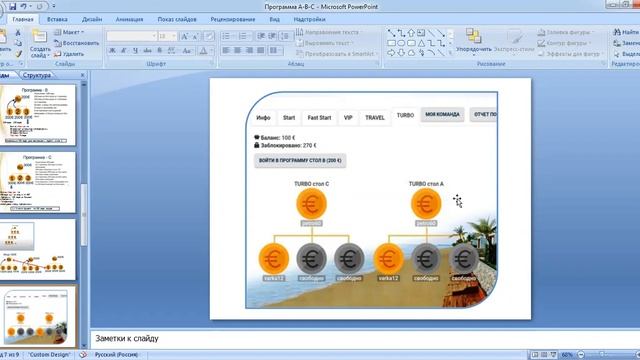Image resolution: width=640 pixels, height=360 pixels.
Task: Select the currently highlighted slide 7 thumbnail
Action: (x=38, y=317)
